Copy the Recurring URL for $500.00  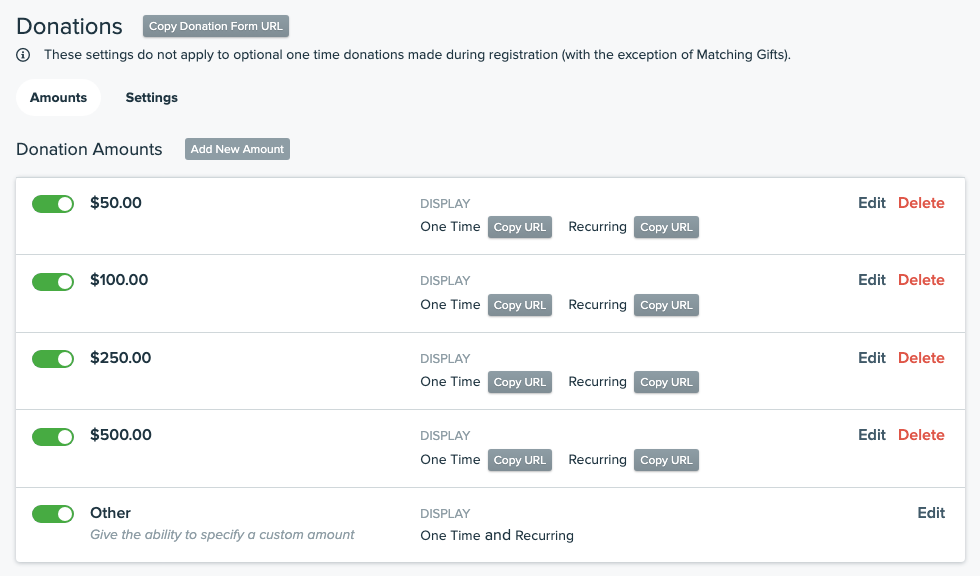tap(666, 460)
